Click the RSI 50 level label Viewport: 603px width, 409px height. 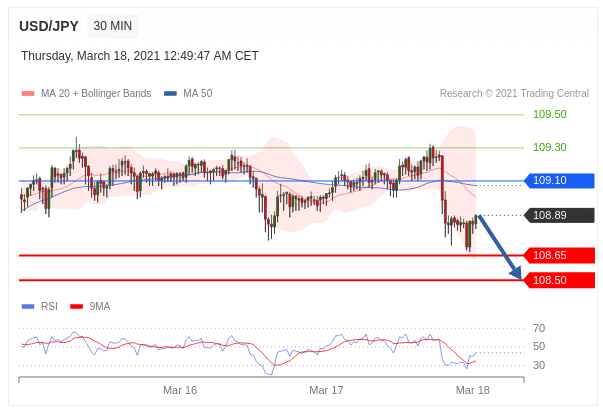tap(539, 346)
